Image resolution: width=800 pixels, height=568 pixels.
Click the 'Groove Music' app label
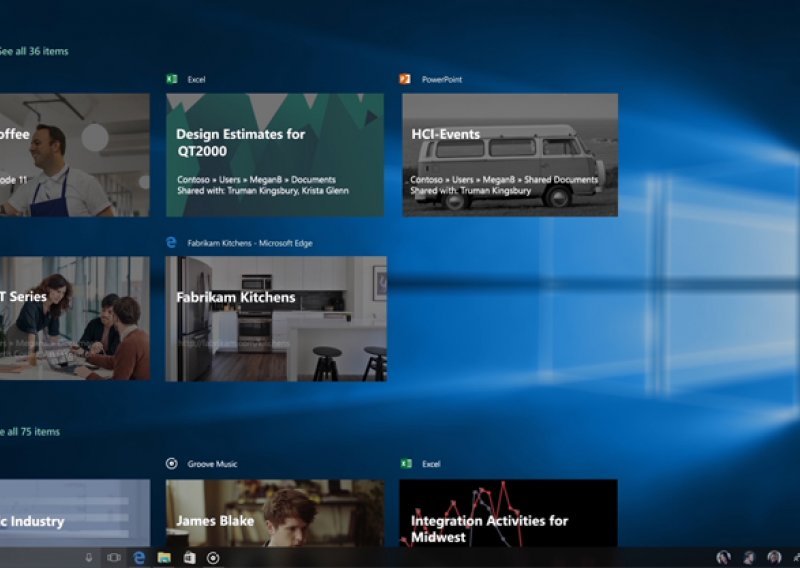click(x=212, y=464)
